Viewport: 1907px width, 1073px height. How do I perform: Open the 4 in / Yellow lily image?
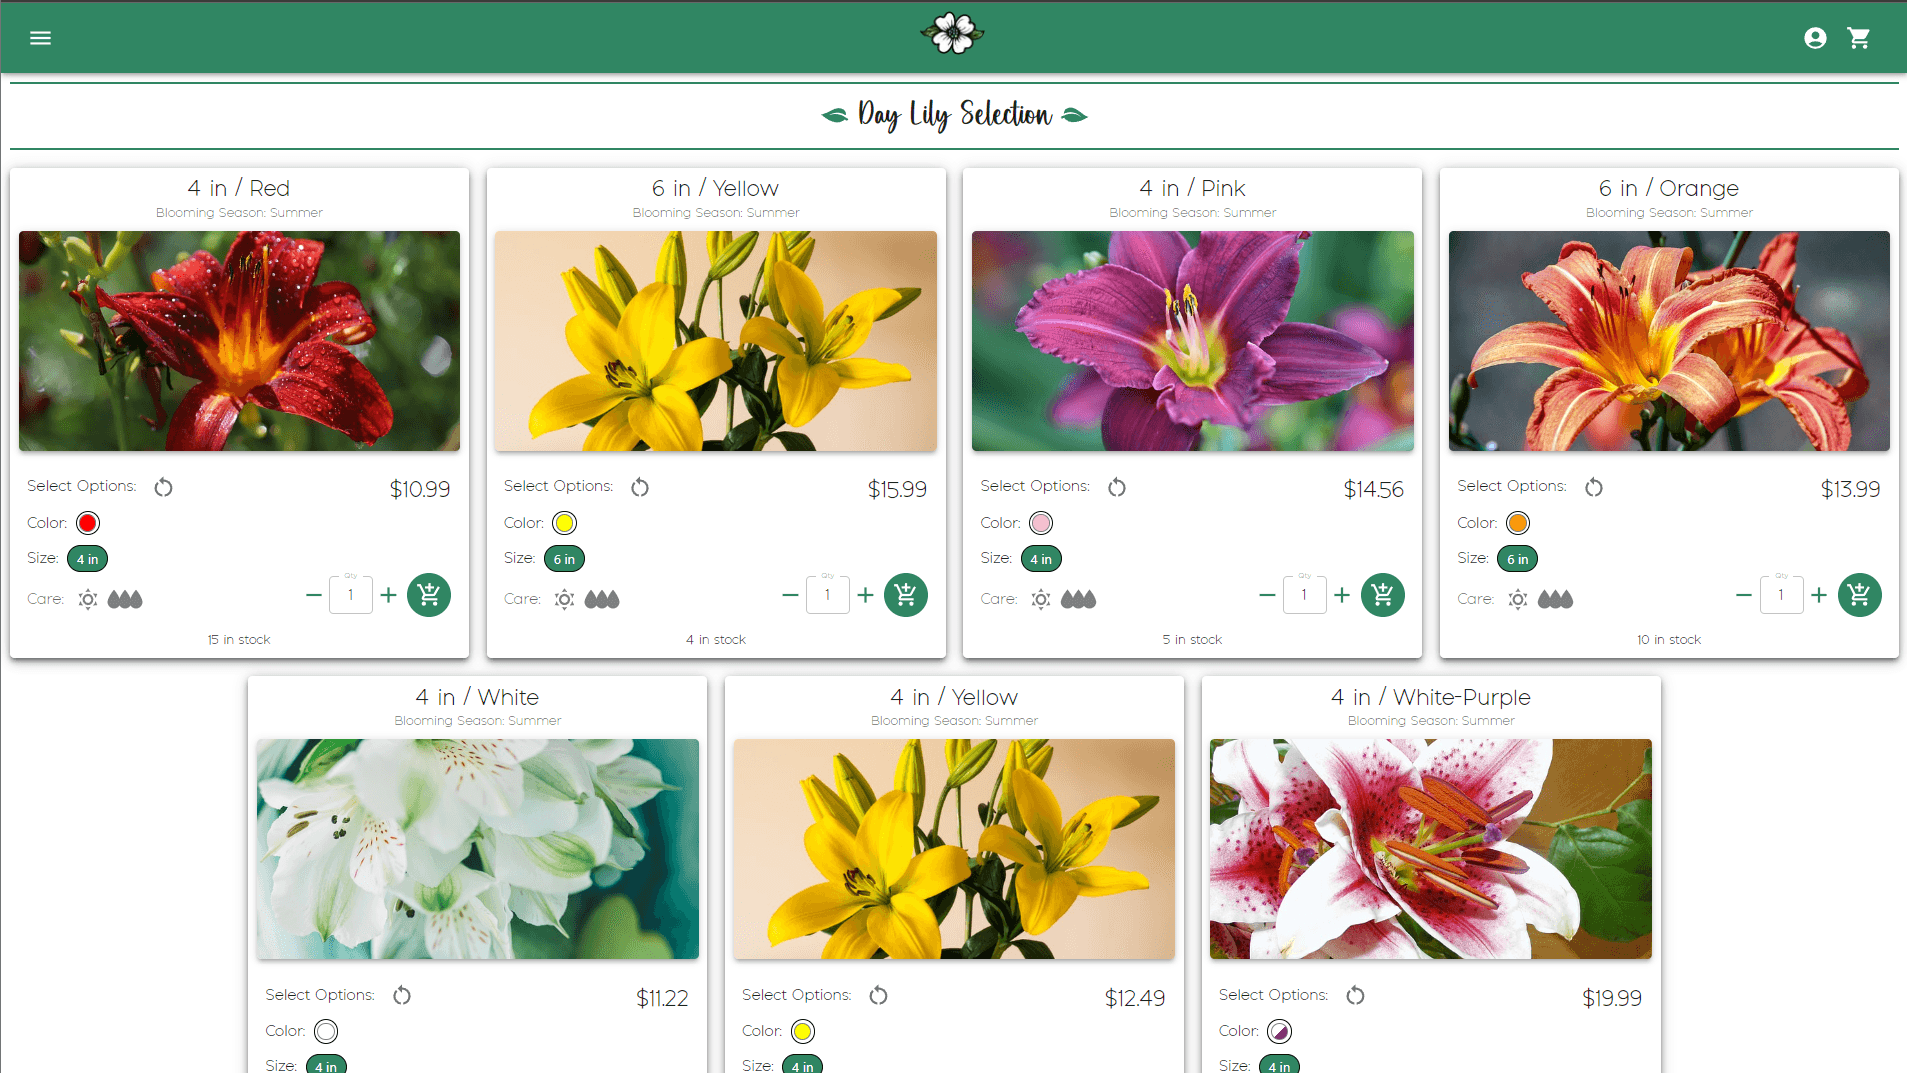(954, 849)
